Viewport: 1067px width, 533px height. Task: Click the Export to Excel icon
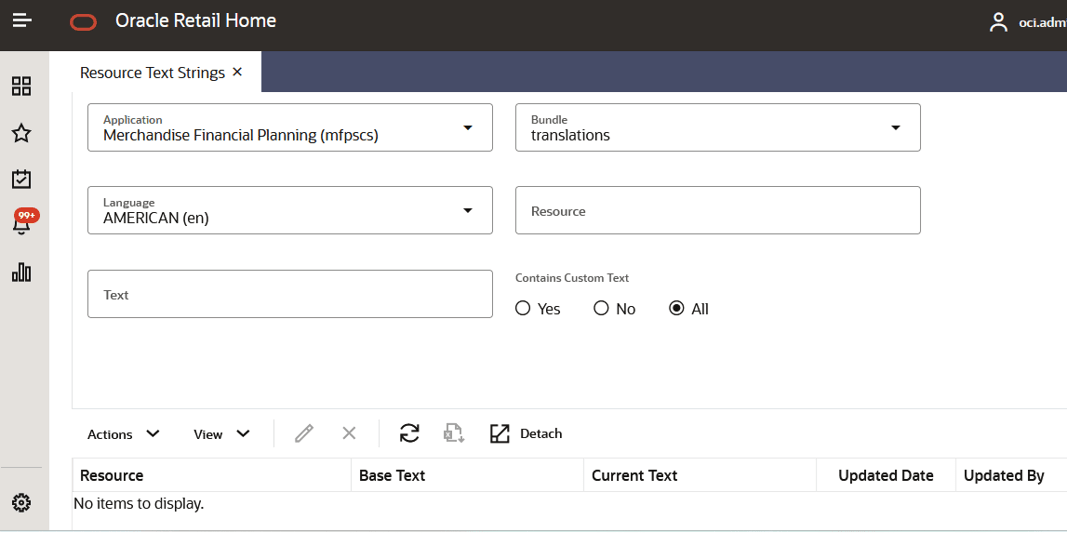[454, 434]
